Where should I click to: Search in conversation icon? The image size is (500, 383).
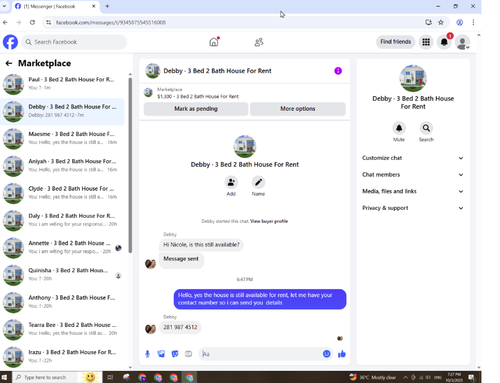(x=426, y=128)
